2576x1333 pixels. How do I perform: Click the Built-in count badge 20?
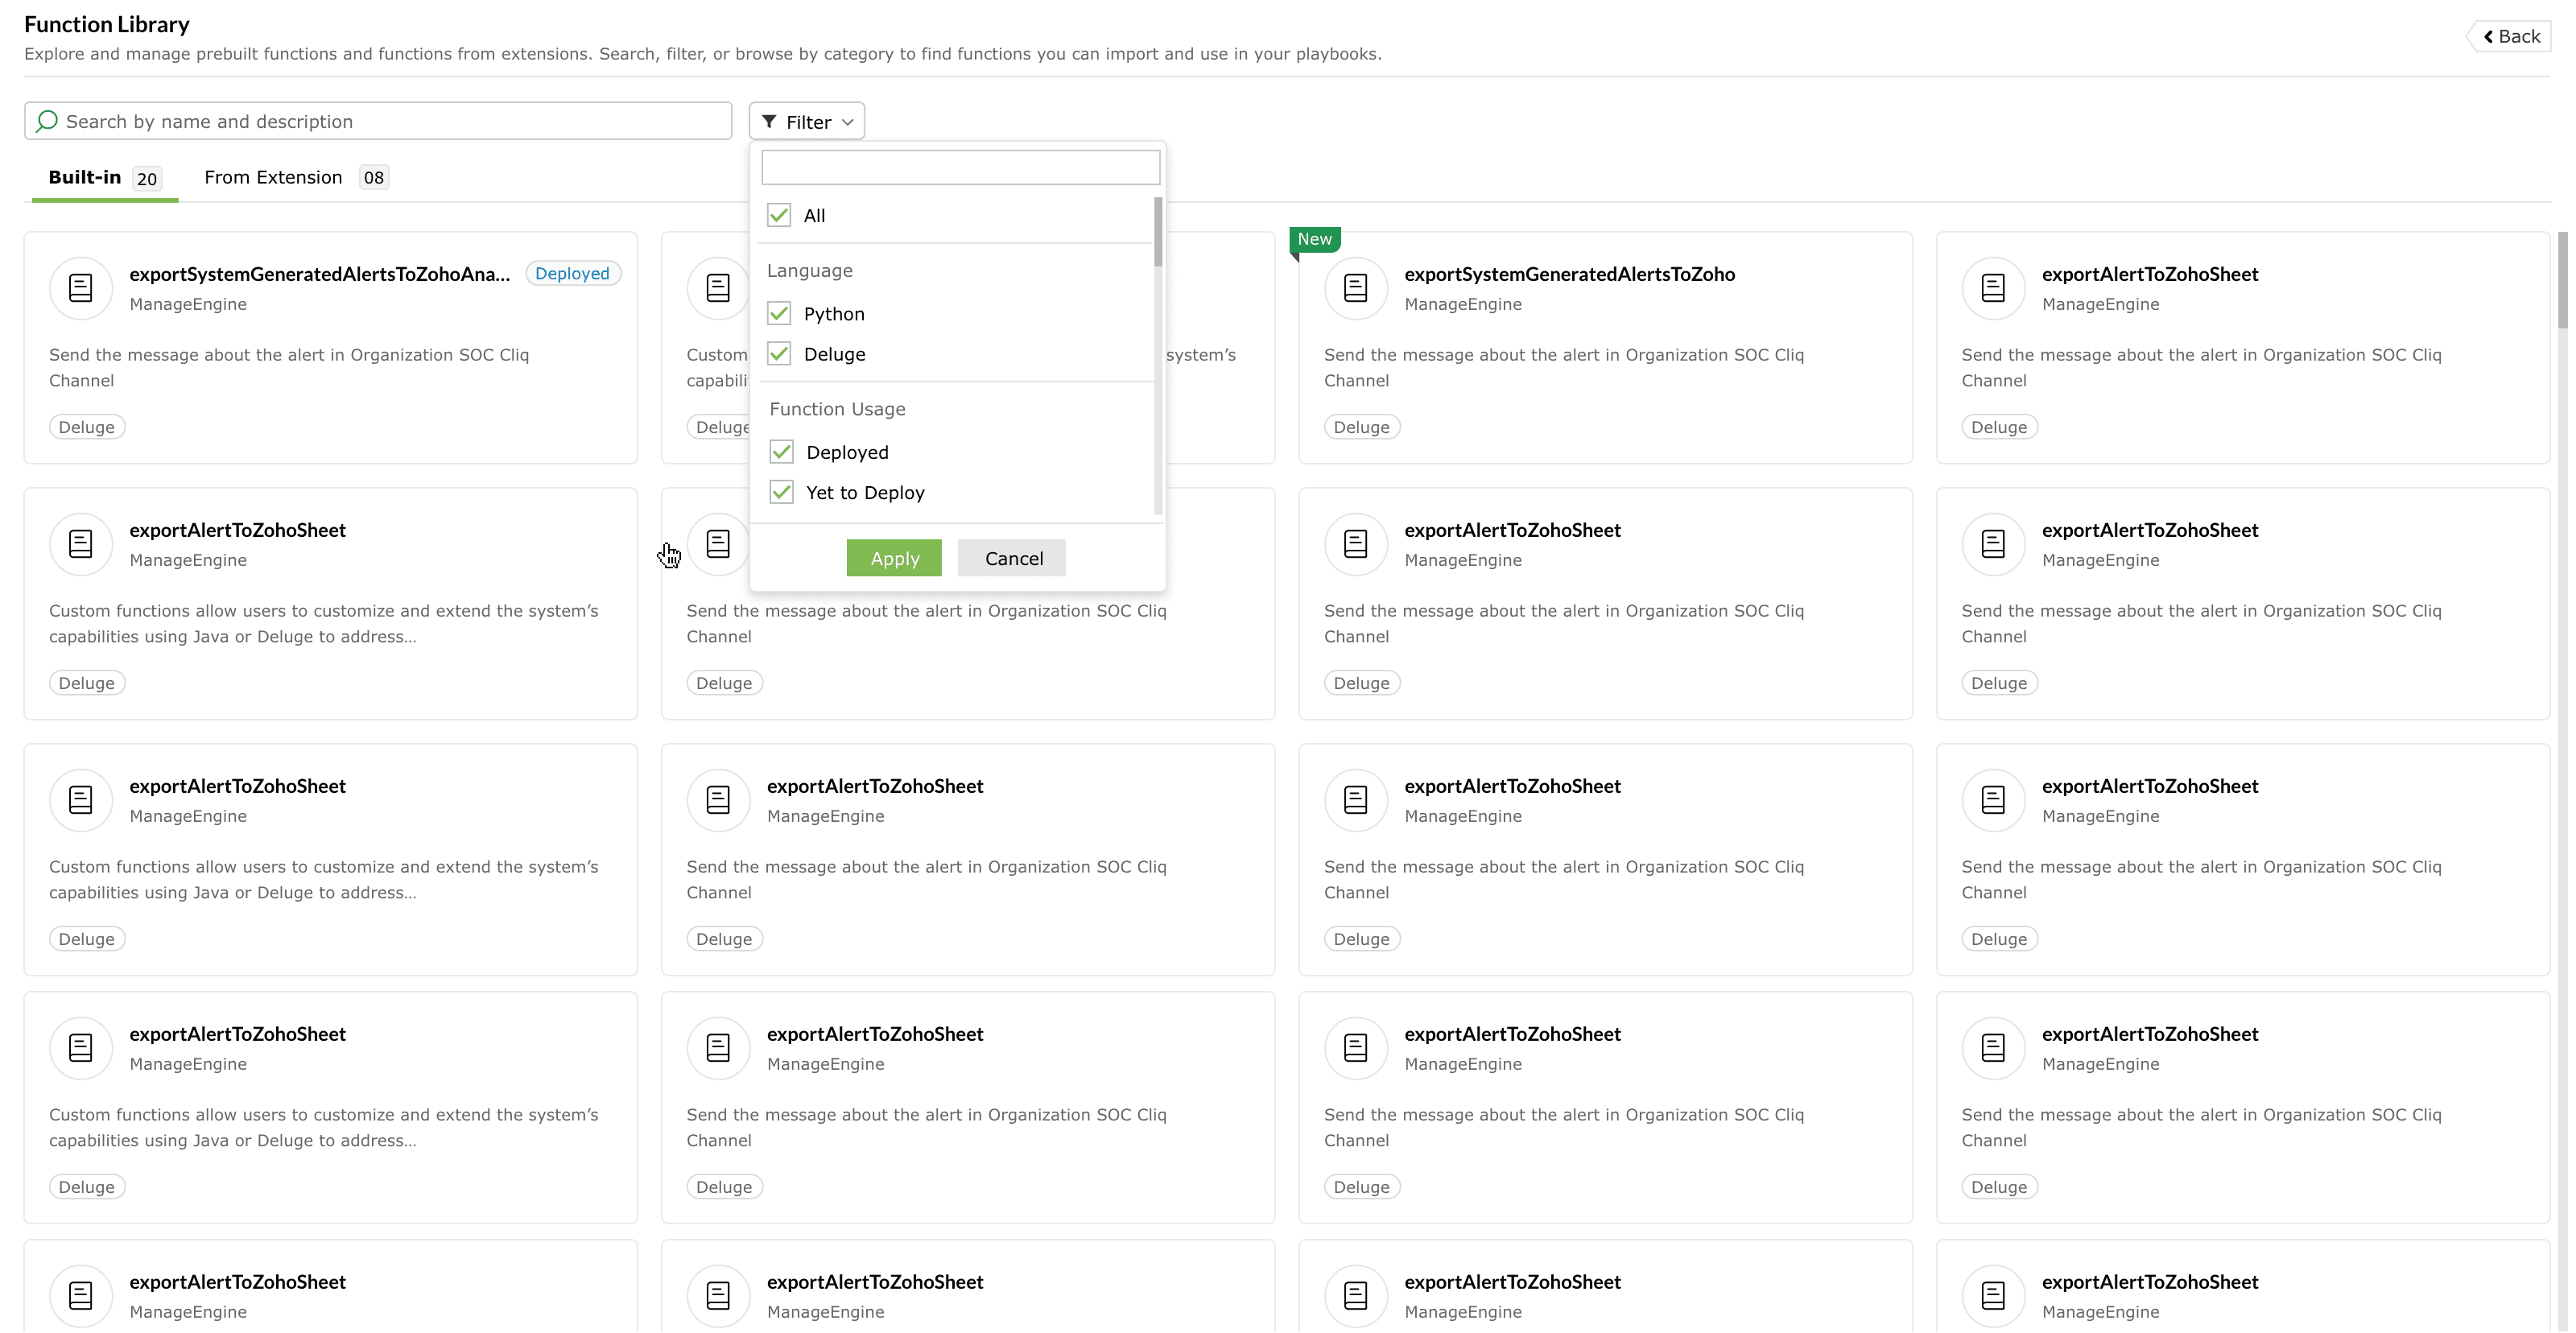[x=147, y=179]
